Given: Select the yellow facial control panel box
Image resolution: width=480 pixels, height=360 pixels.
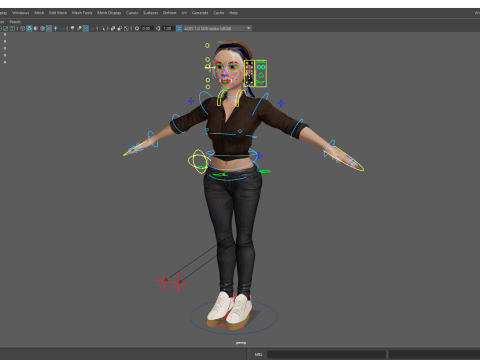Looking at the screenshot, I should [x=255, y=74].
